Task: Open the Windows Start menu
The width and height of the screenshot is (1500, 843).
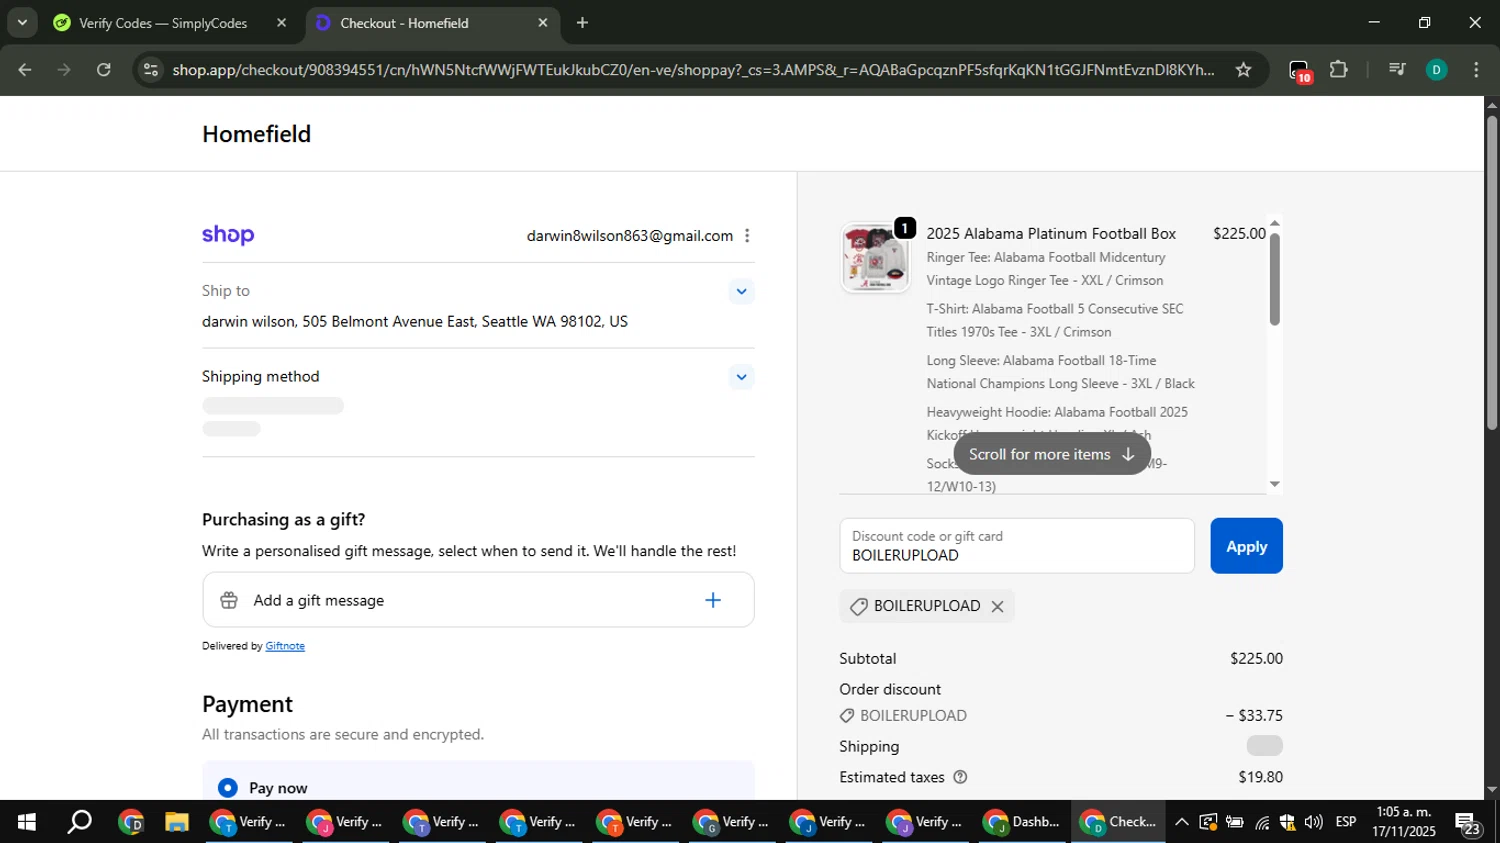Action: pos(26,822)
